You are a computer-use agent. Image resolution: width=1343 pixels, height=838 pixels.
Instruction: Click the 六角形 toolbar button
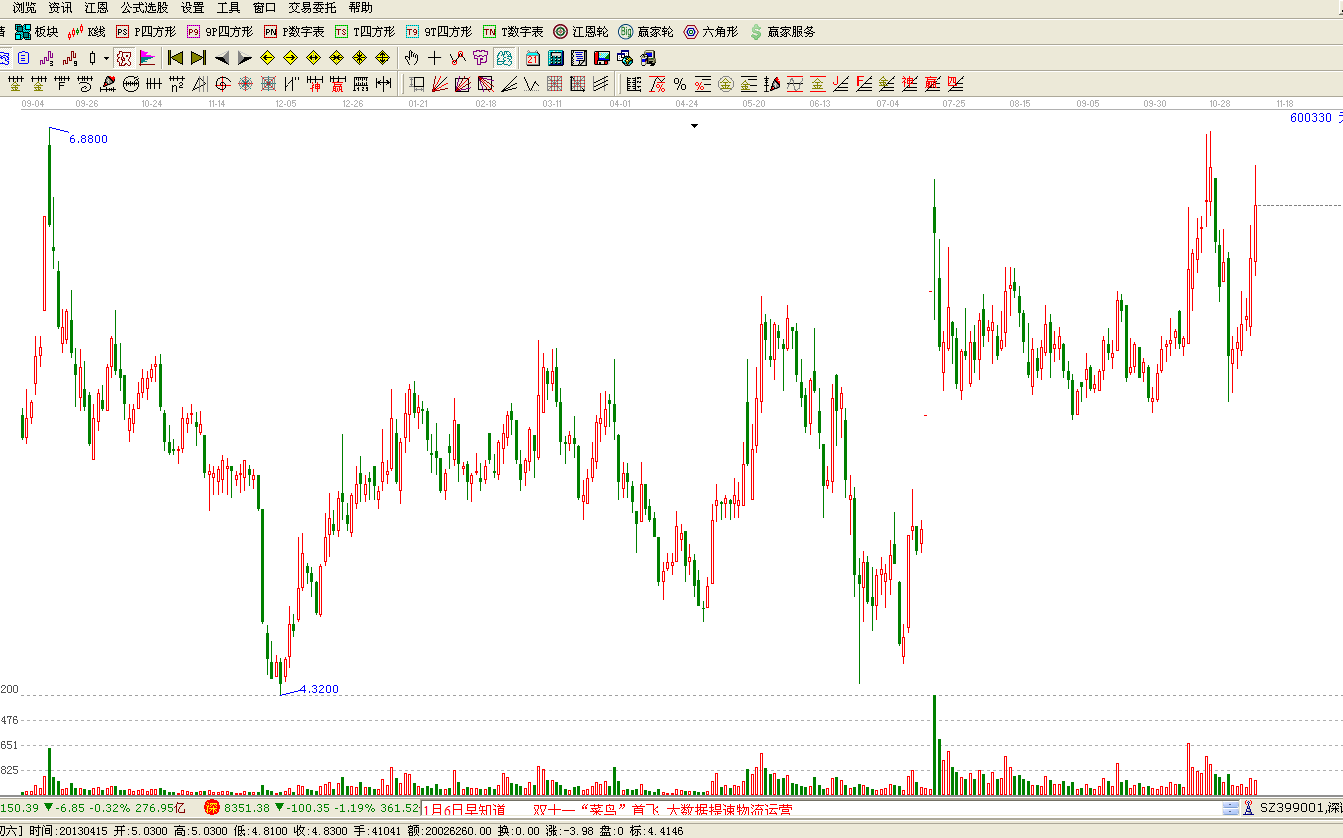(x=710, y=32)
